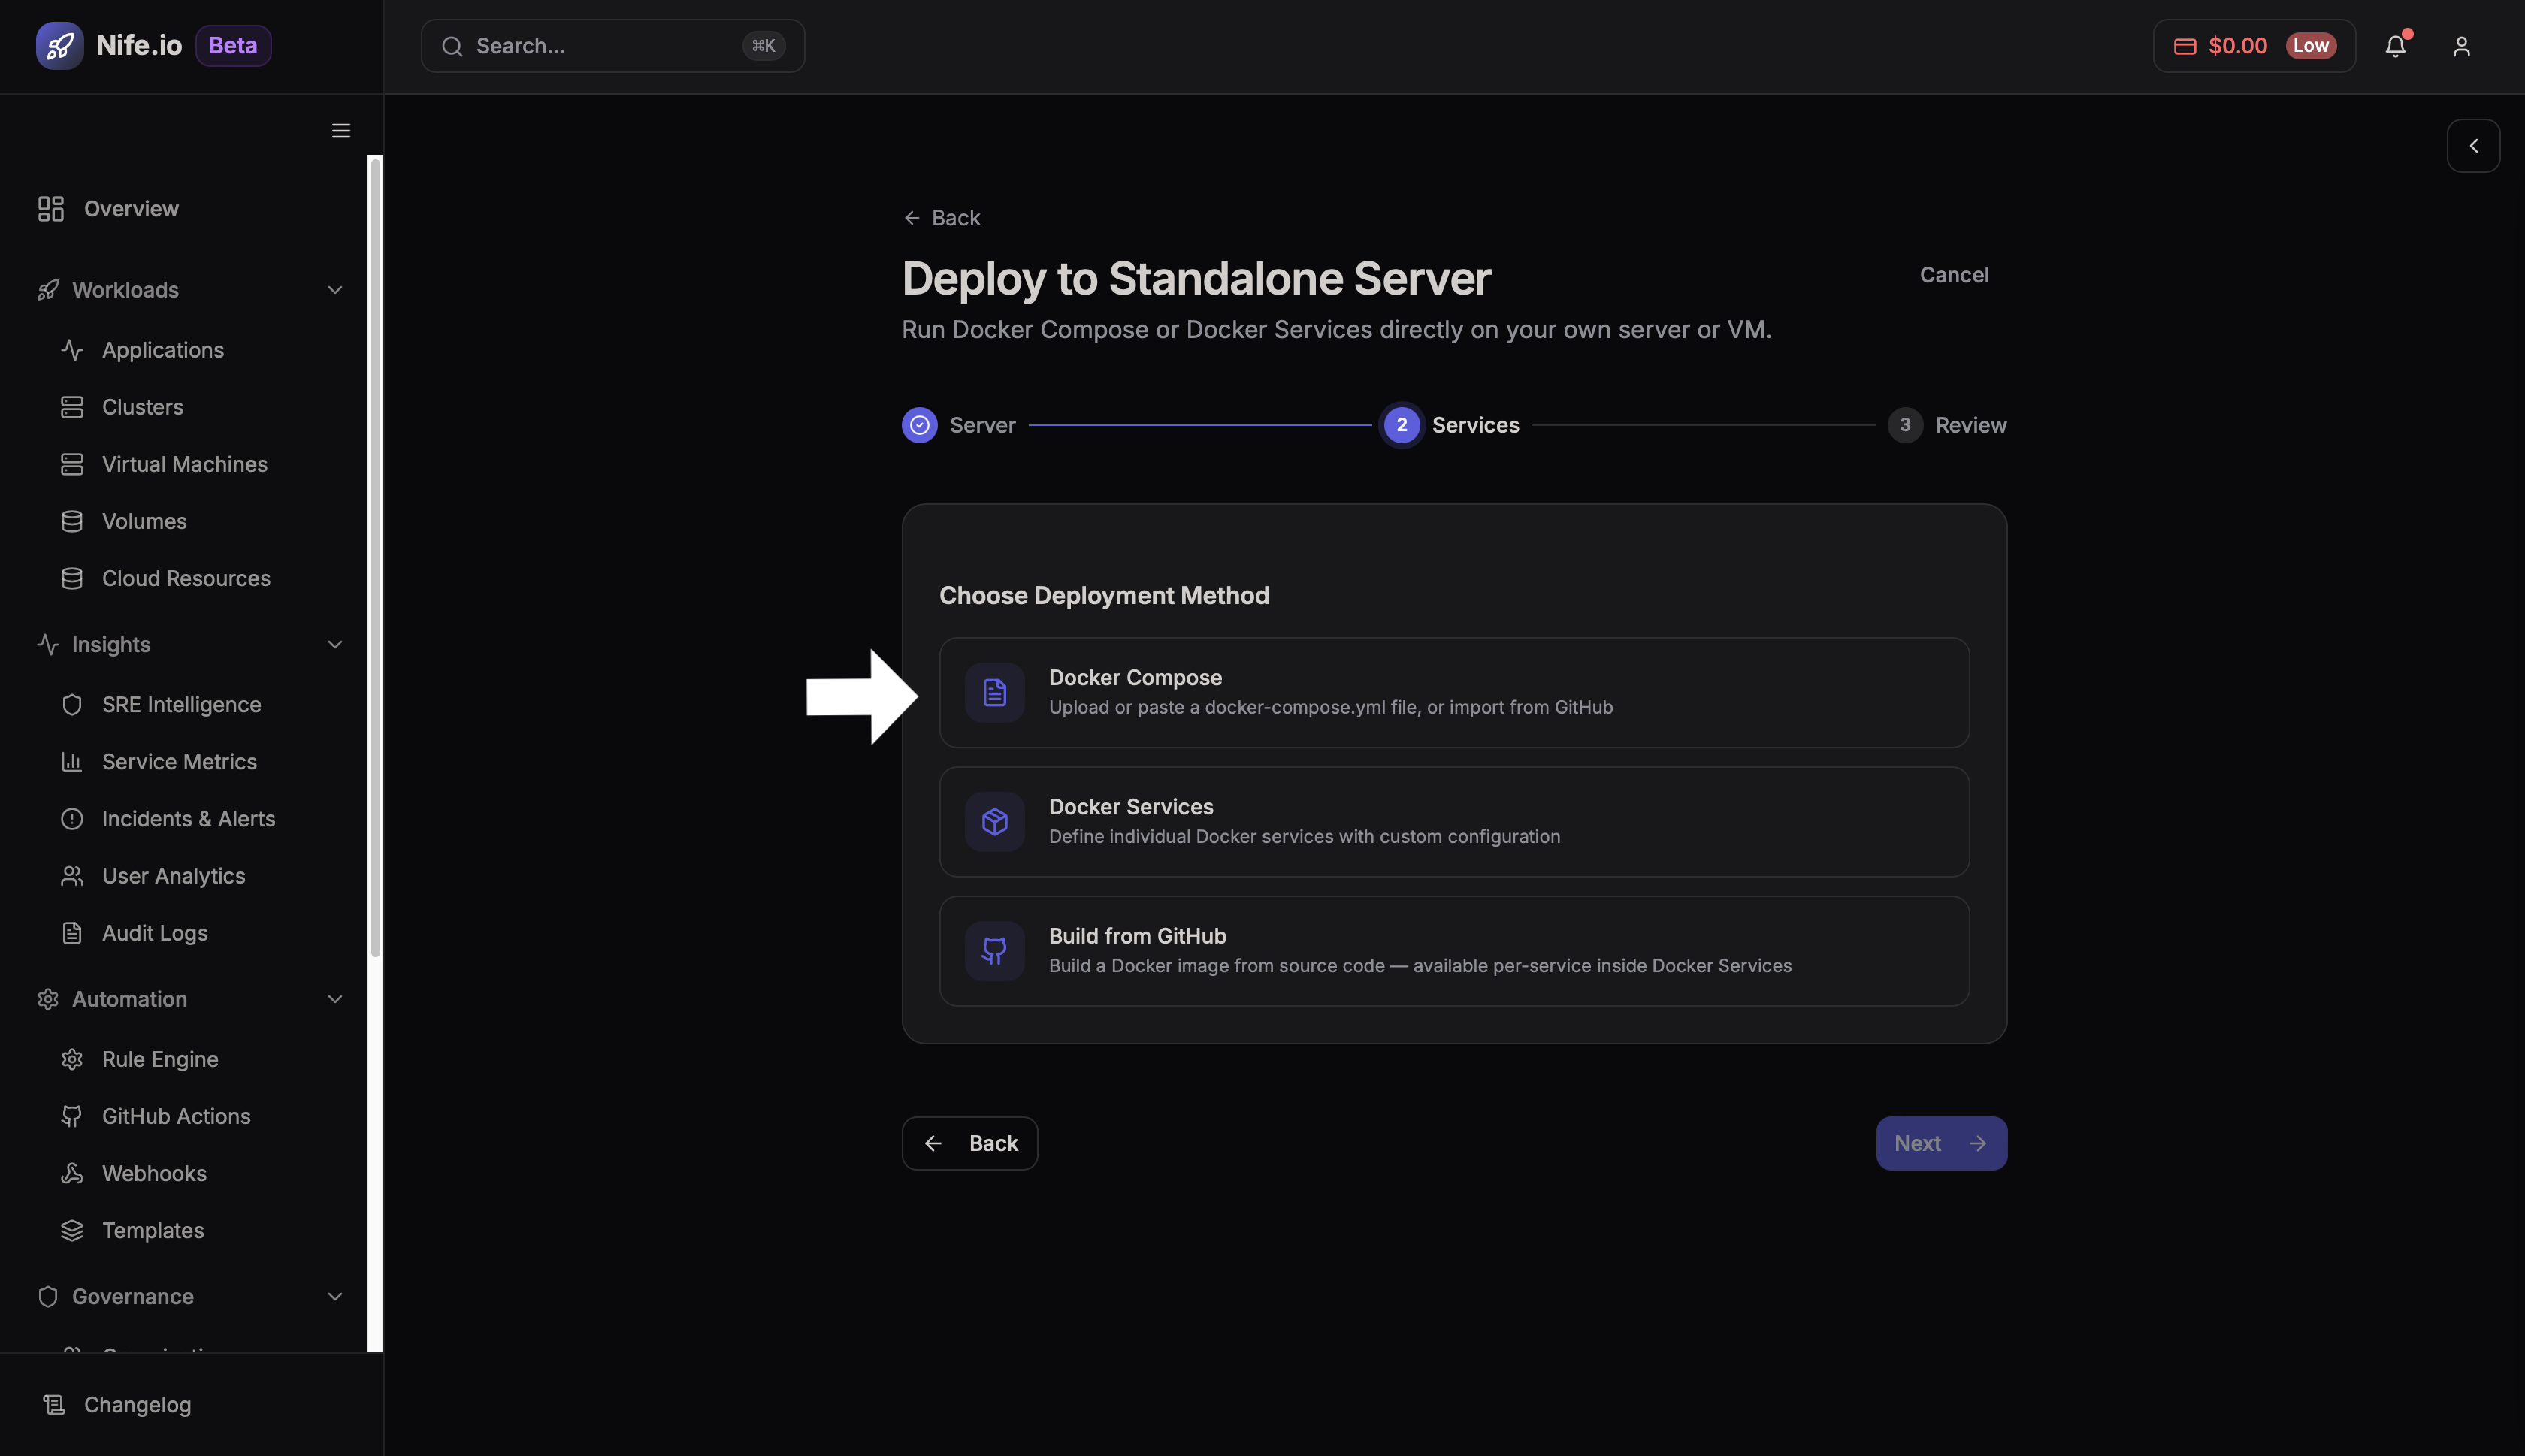The width and height of the screenshot is (2525, 1456).
Task: Click the Nife.io rocket logo
Action: coord(59,45)
